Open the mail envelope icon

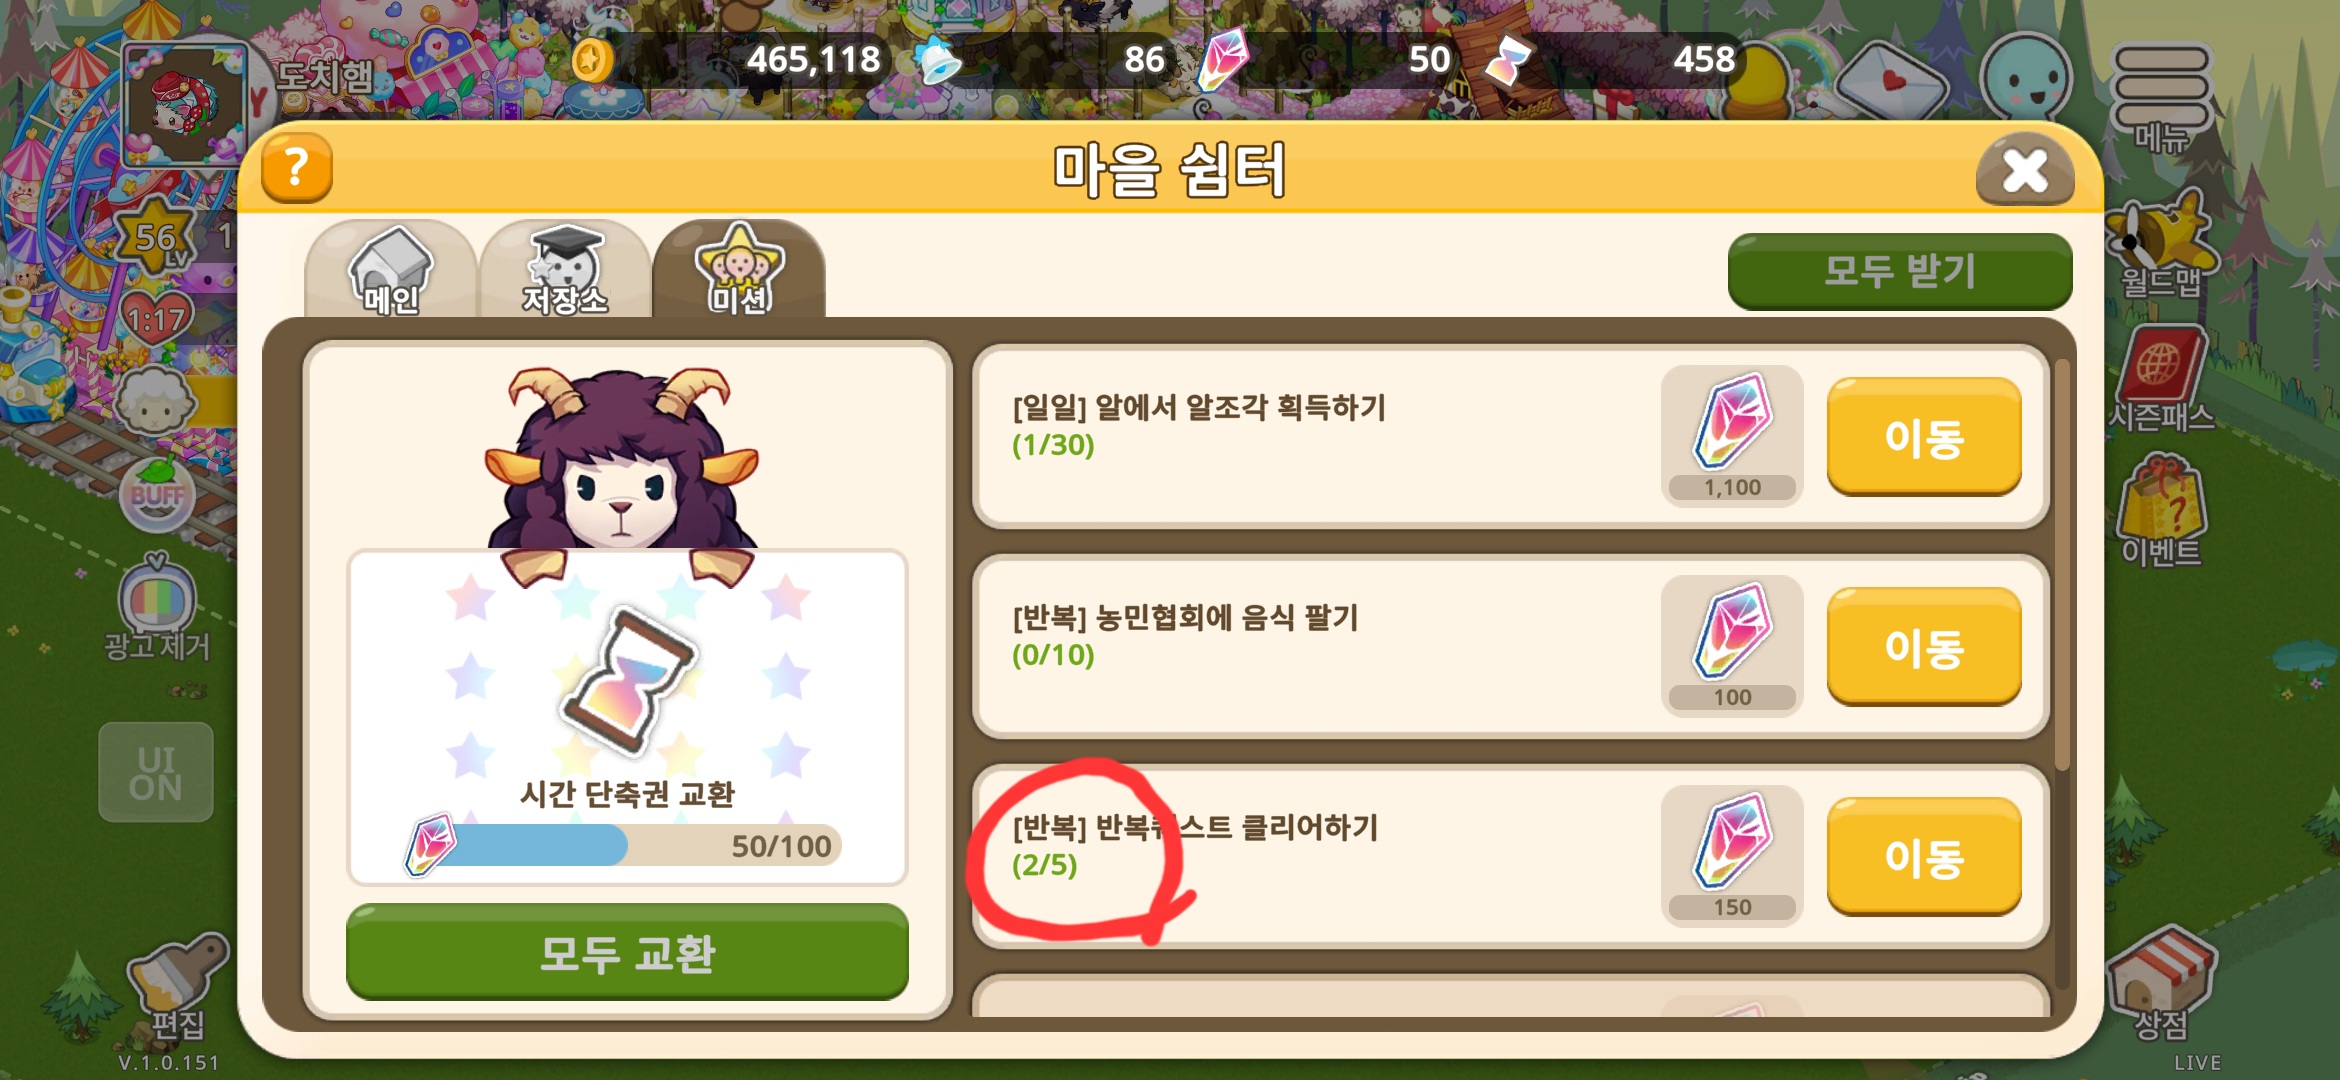coord(1893,80)
